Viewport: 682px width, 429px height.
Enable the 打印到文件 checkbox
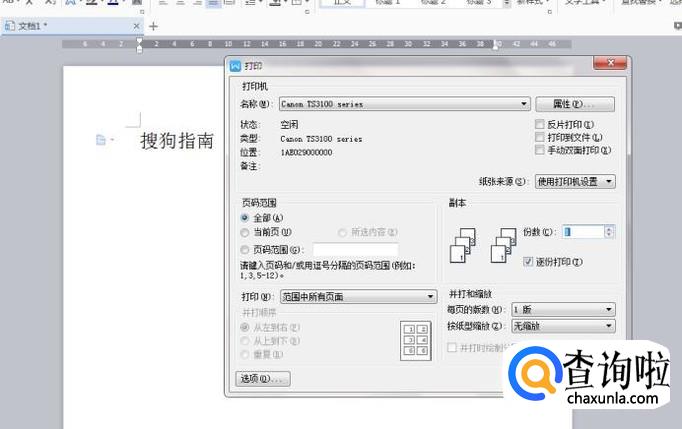click(x=540, y=137)
